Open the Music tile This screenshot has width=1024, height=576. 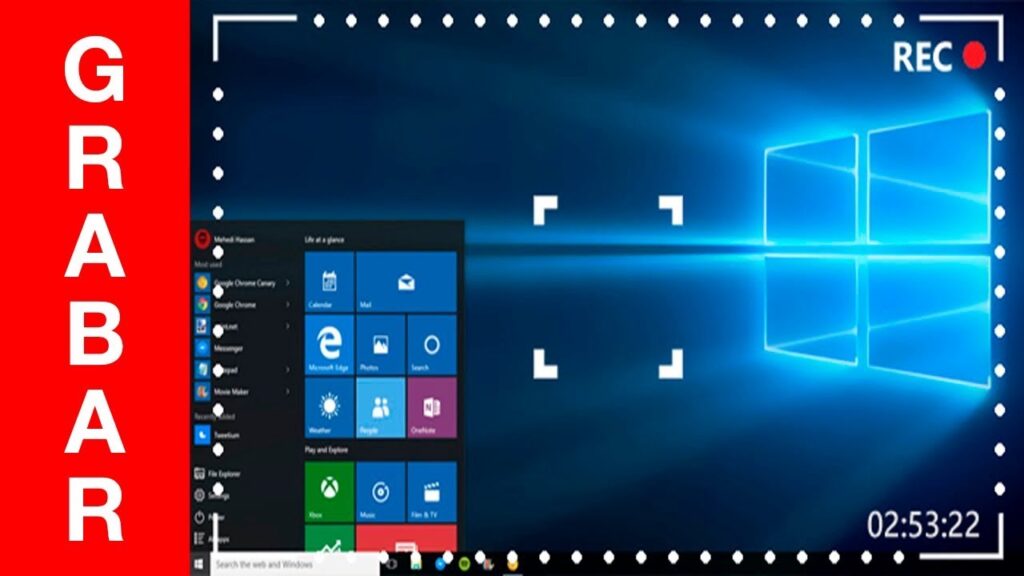380,492
